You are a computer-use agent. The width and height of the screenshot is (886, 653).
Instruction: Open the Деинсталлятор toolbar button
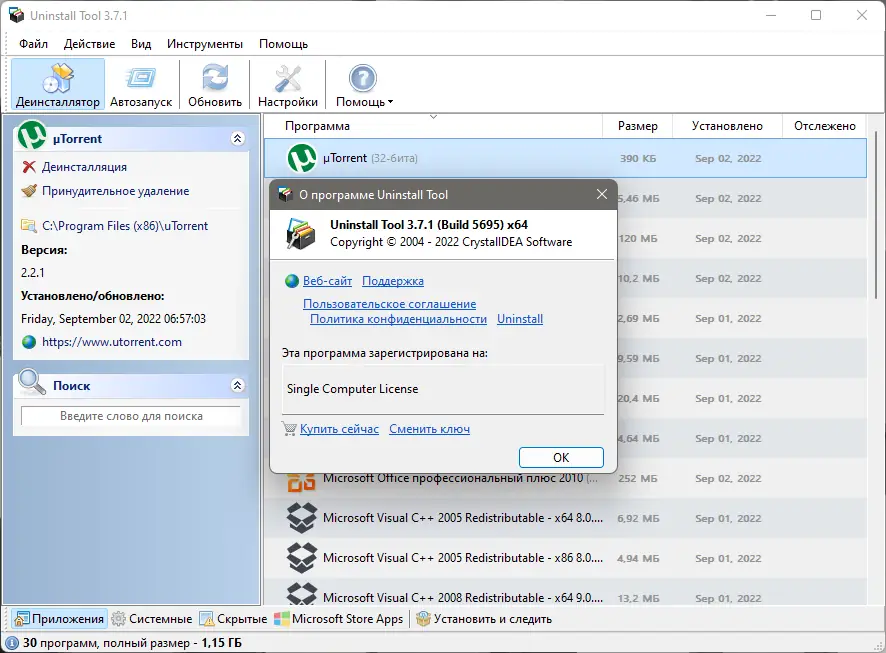point(58,84)
